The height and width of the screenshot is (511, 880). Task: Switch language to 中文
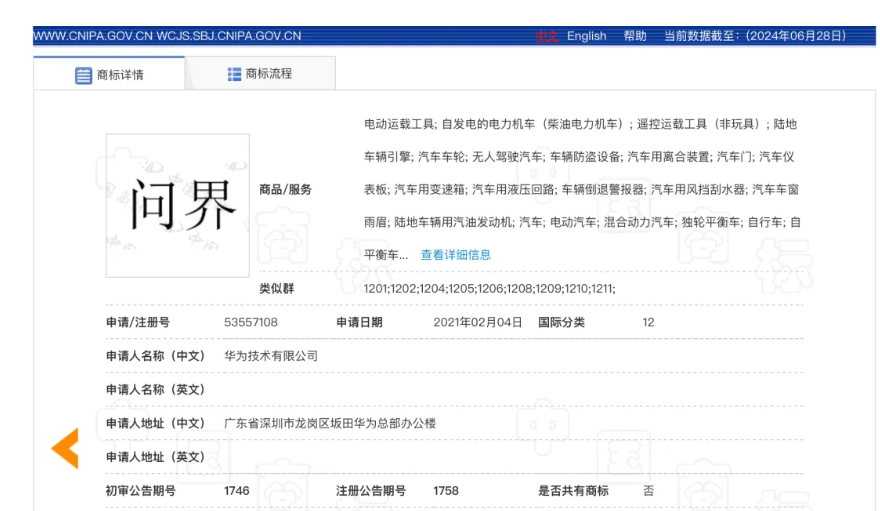click(x=546, y=36)
